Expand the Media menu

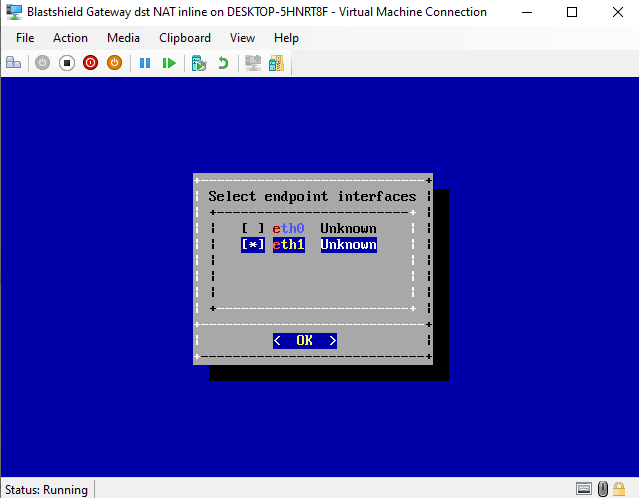click(123, 38)
